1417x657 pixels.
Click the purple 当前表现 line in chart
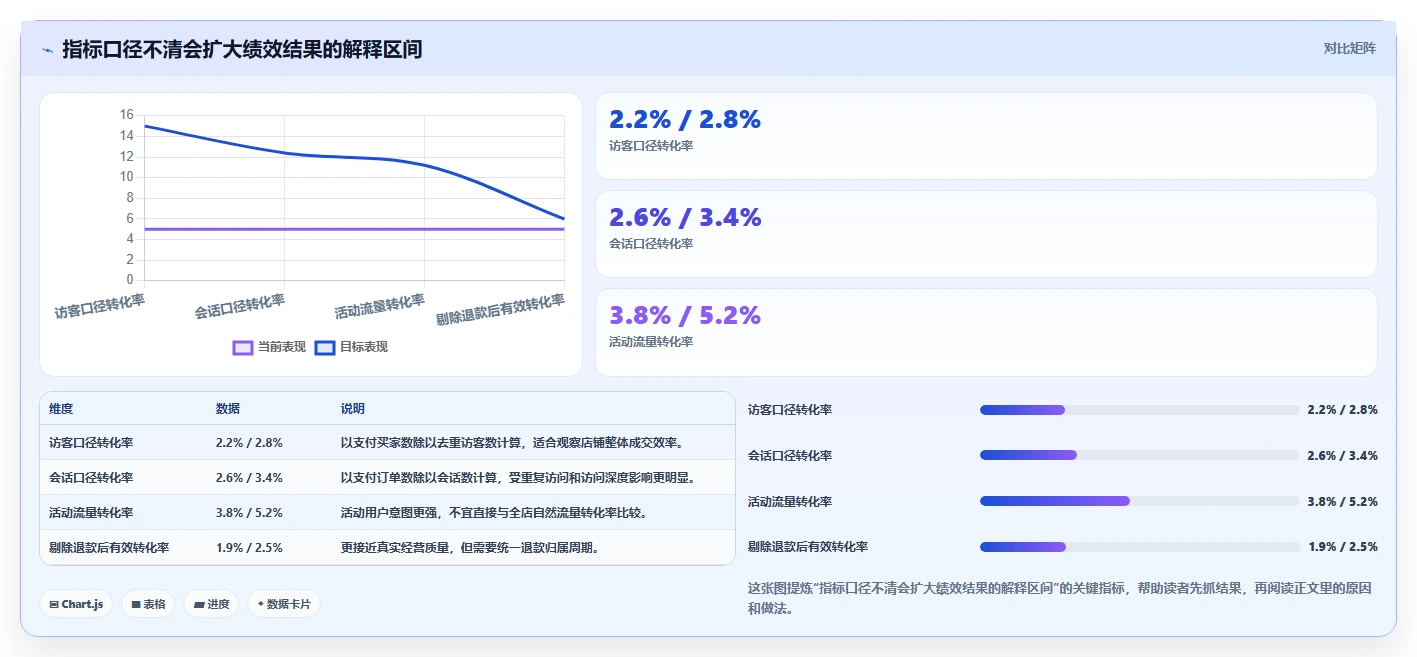[x=355, y=229]
